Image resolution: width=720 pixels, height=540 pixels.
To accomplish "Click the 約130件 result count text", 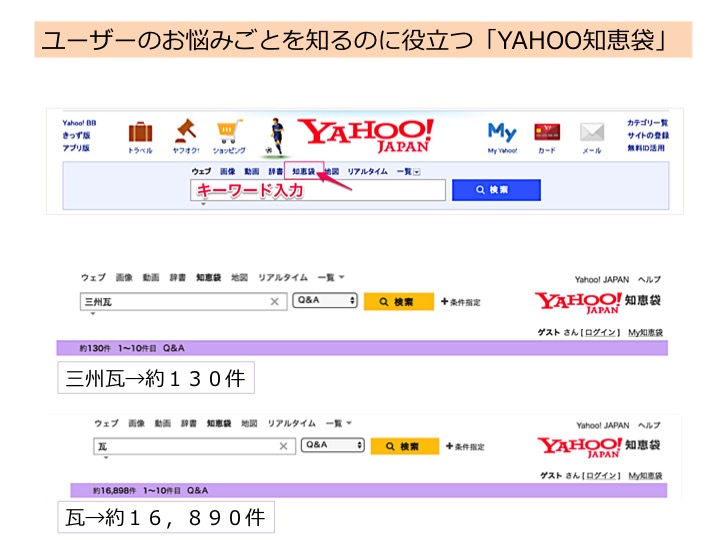I will 95,349.
